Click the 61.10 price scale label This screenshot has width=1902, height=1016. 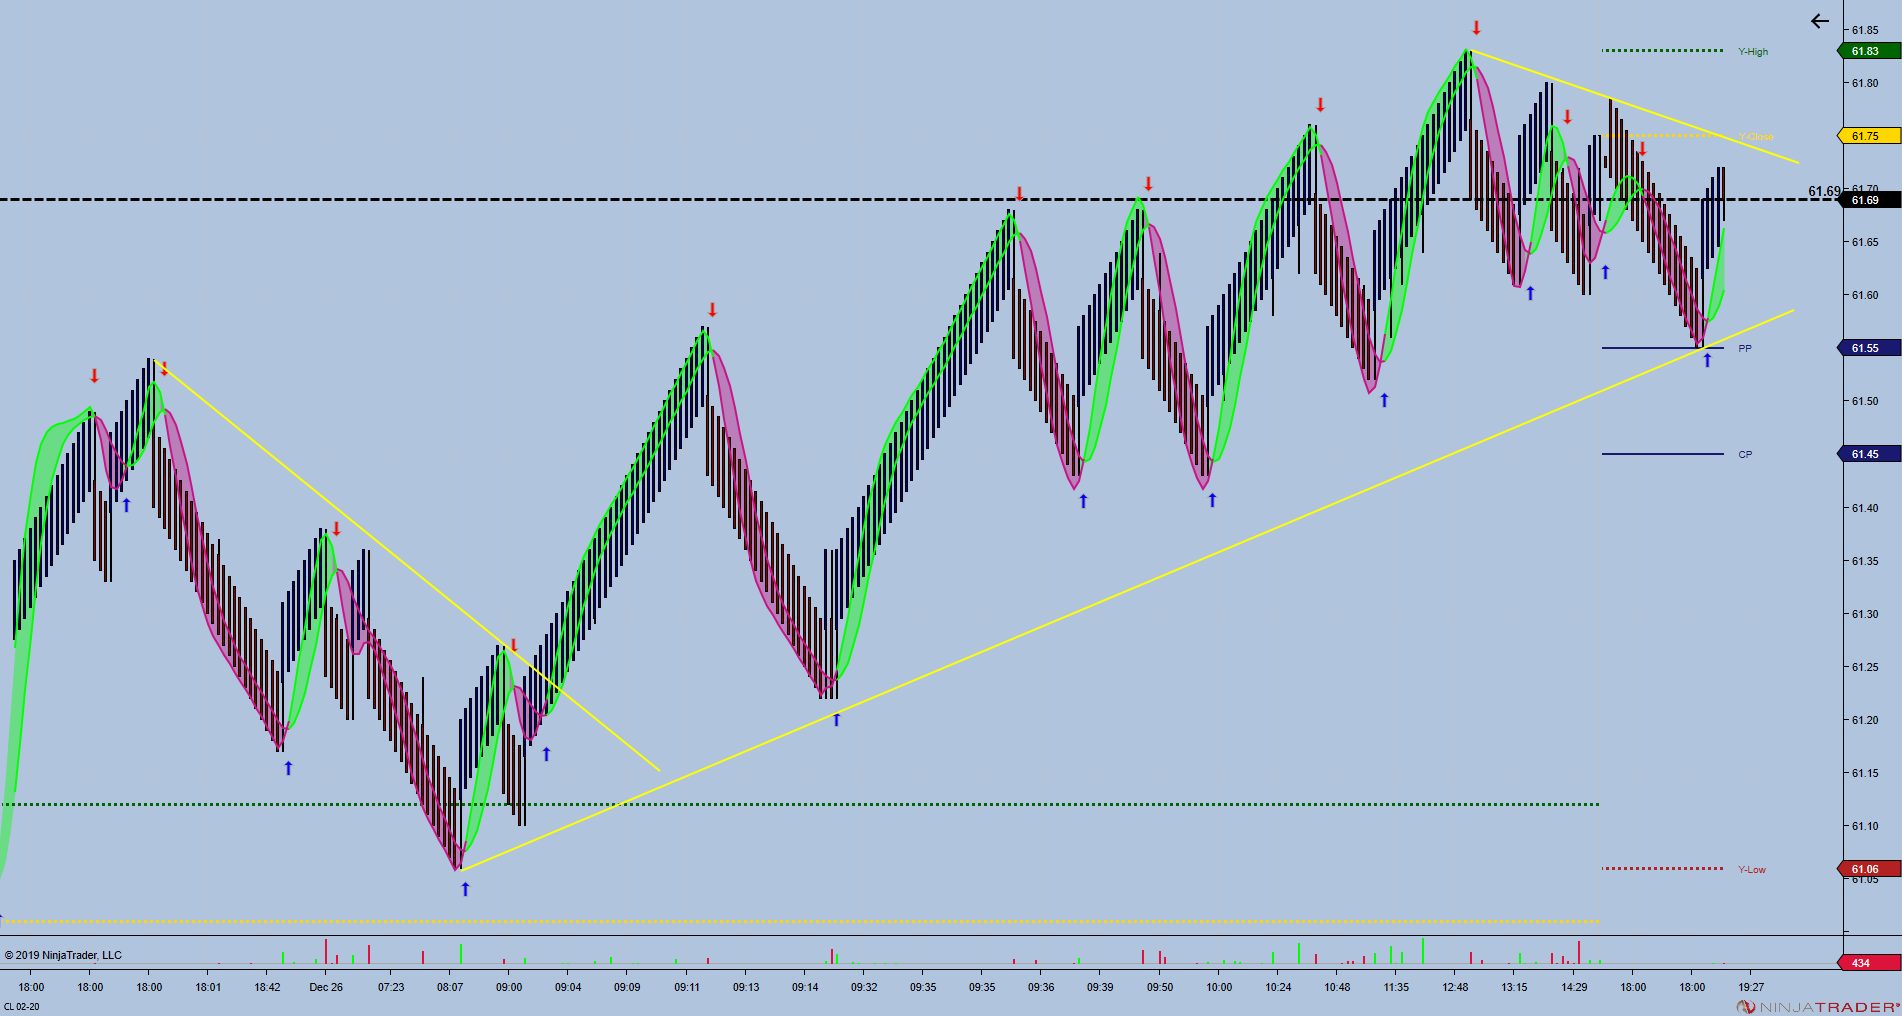point(1865,826)
